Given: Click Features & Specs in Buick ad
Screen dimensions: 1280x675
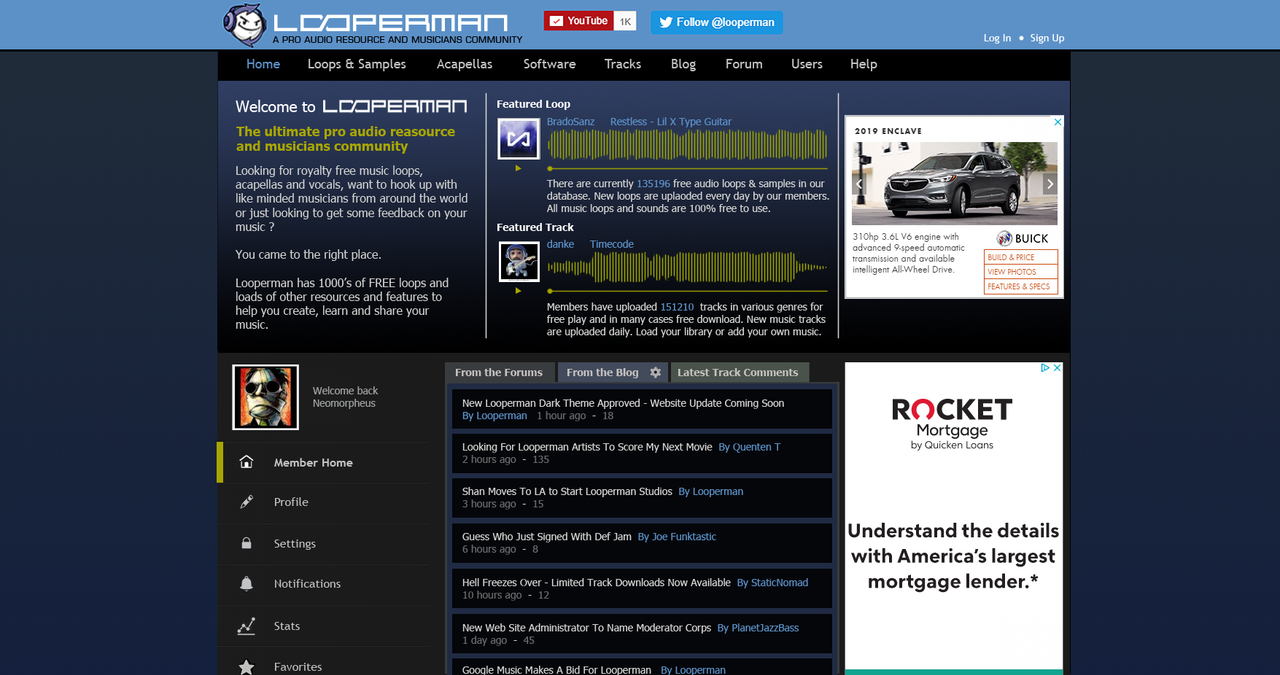Looking at the screenshot, I should (1021, 286).
